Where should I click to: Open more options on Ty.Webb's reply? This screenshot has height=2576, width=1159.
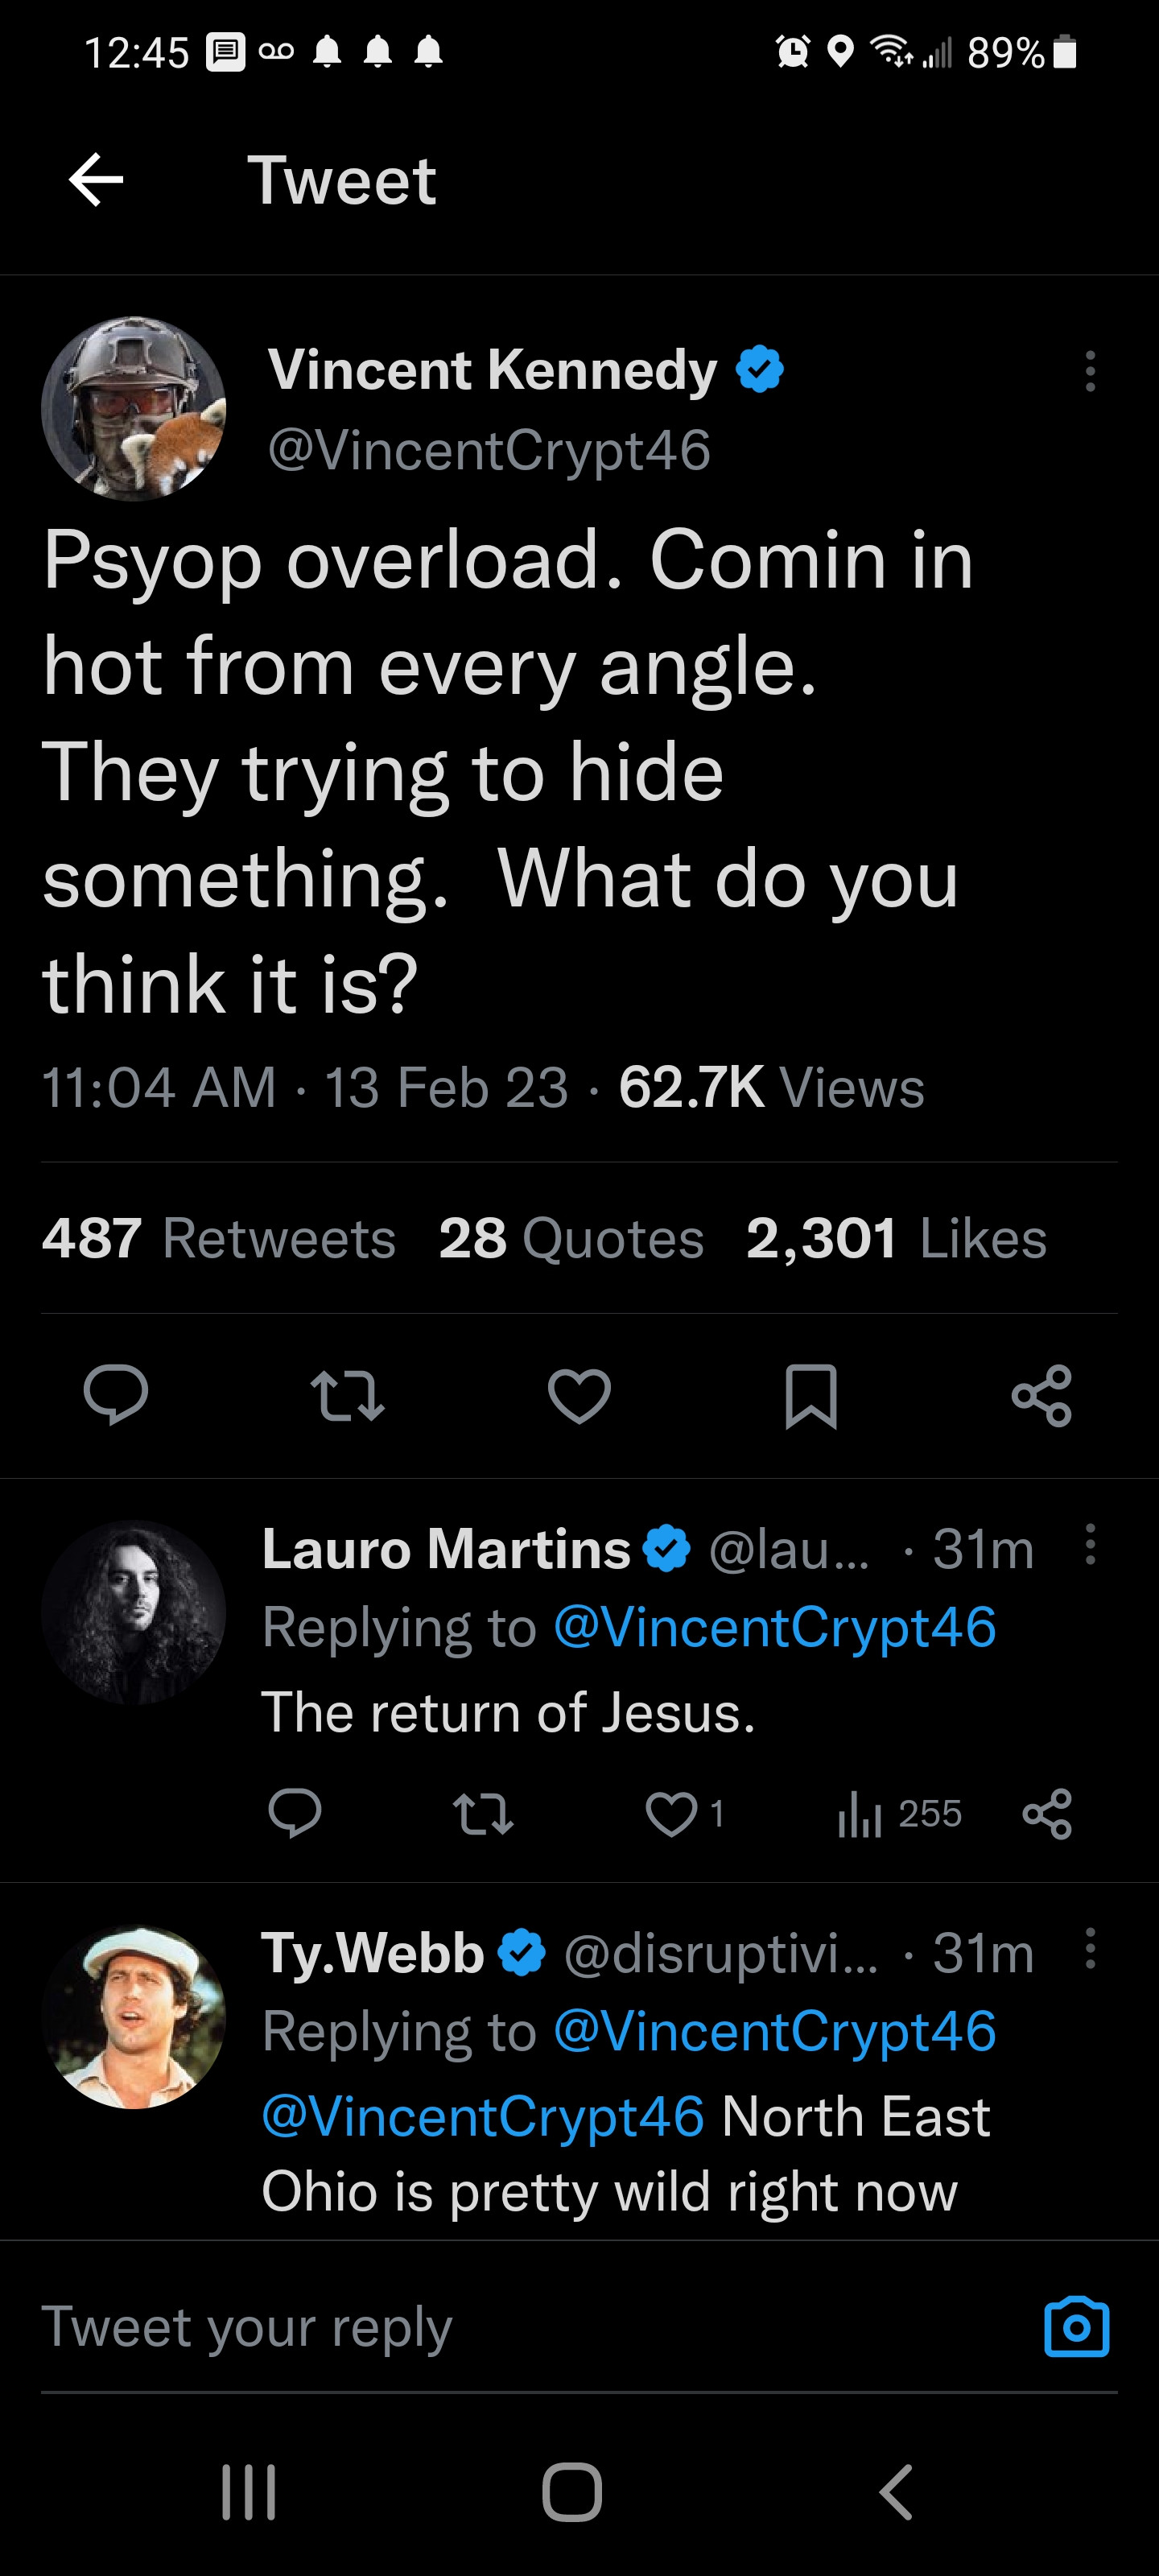[1090, 1949]
